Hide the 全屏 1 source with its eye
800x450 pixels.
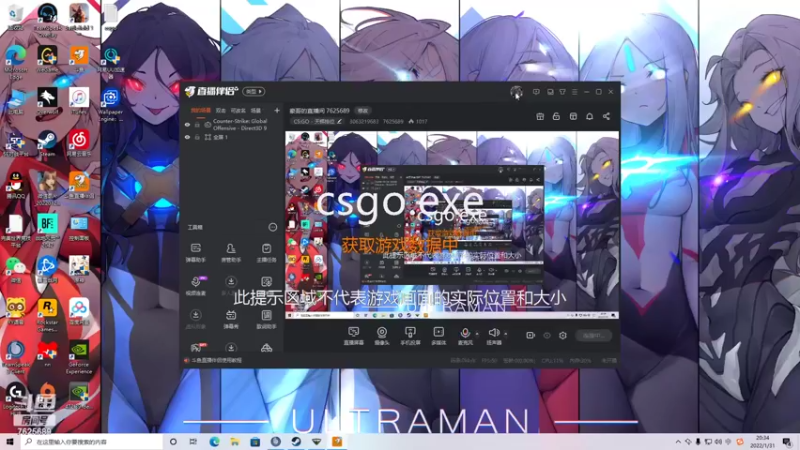click(x=187, y=137)
